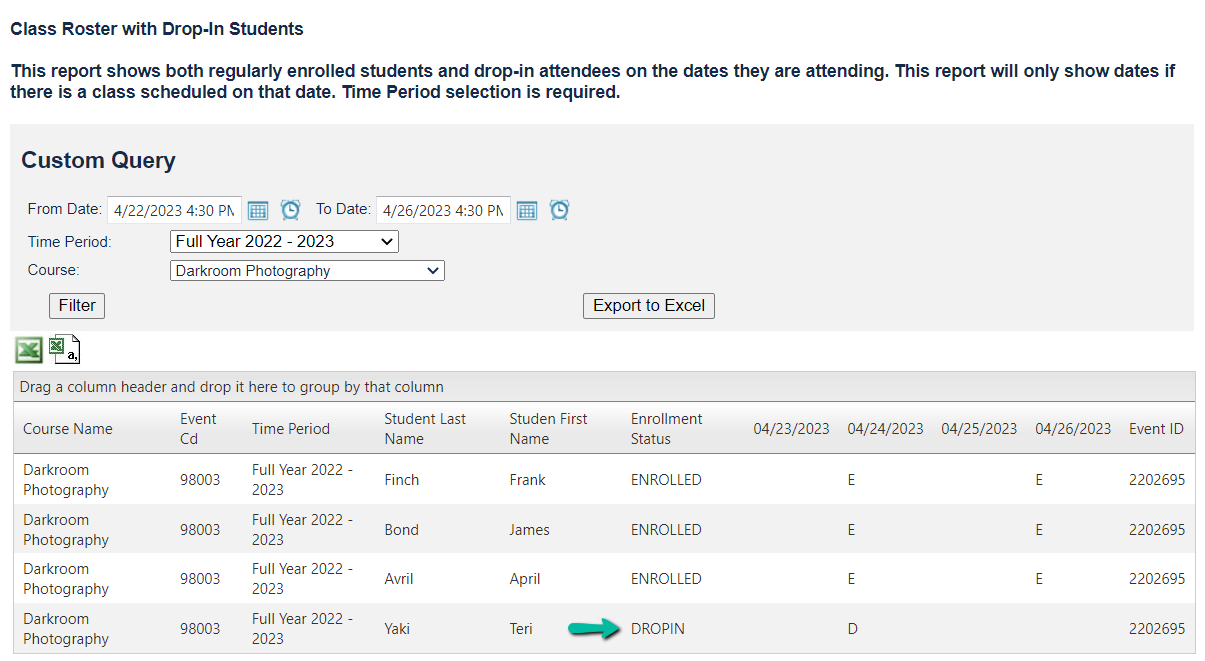Click ENROLLED status in Avril's row

[x=666, y=578]
